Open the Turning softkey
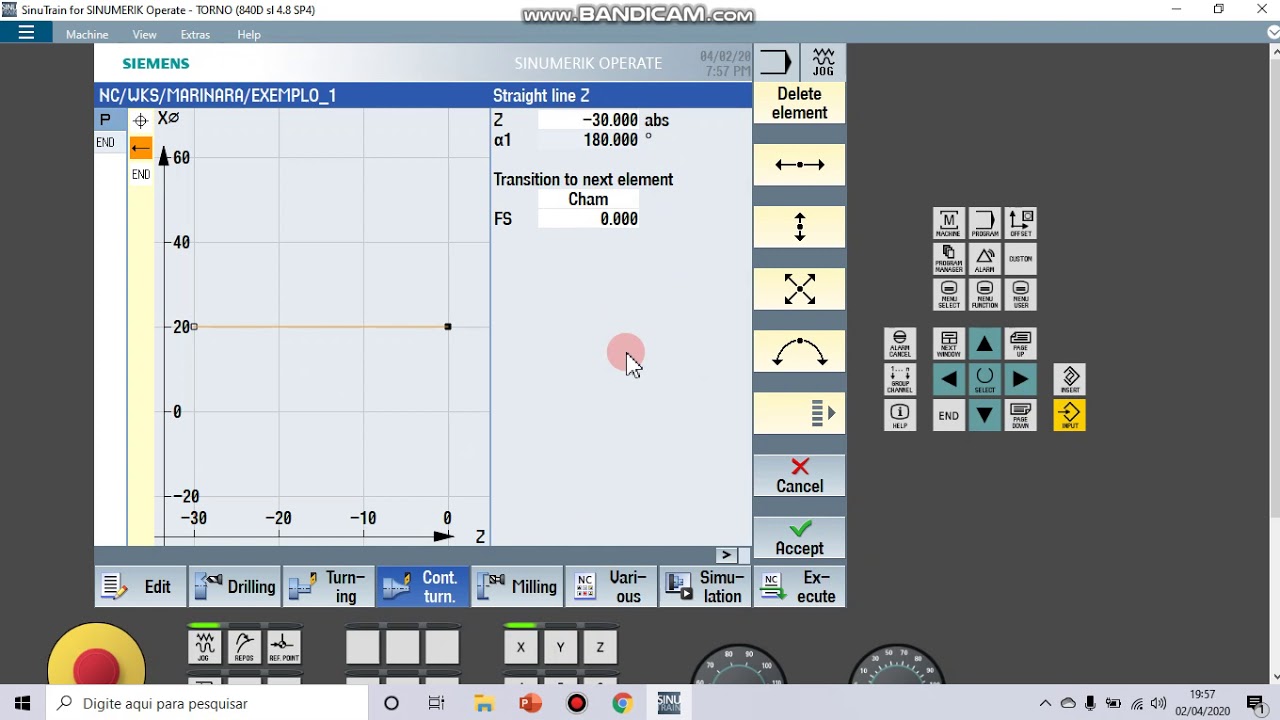The image size is (1280, 720). pyautogui.click(x=328, y=587)
